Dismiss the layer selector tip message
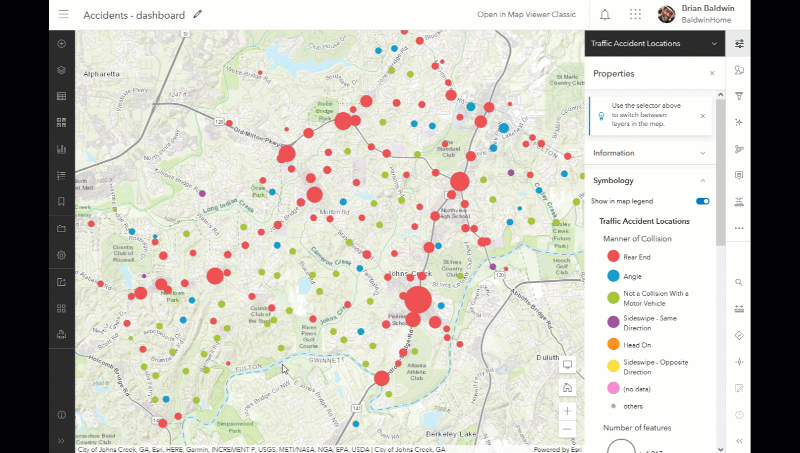800x453 pixels. (703, 116)
